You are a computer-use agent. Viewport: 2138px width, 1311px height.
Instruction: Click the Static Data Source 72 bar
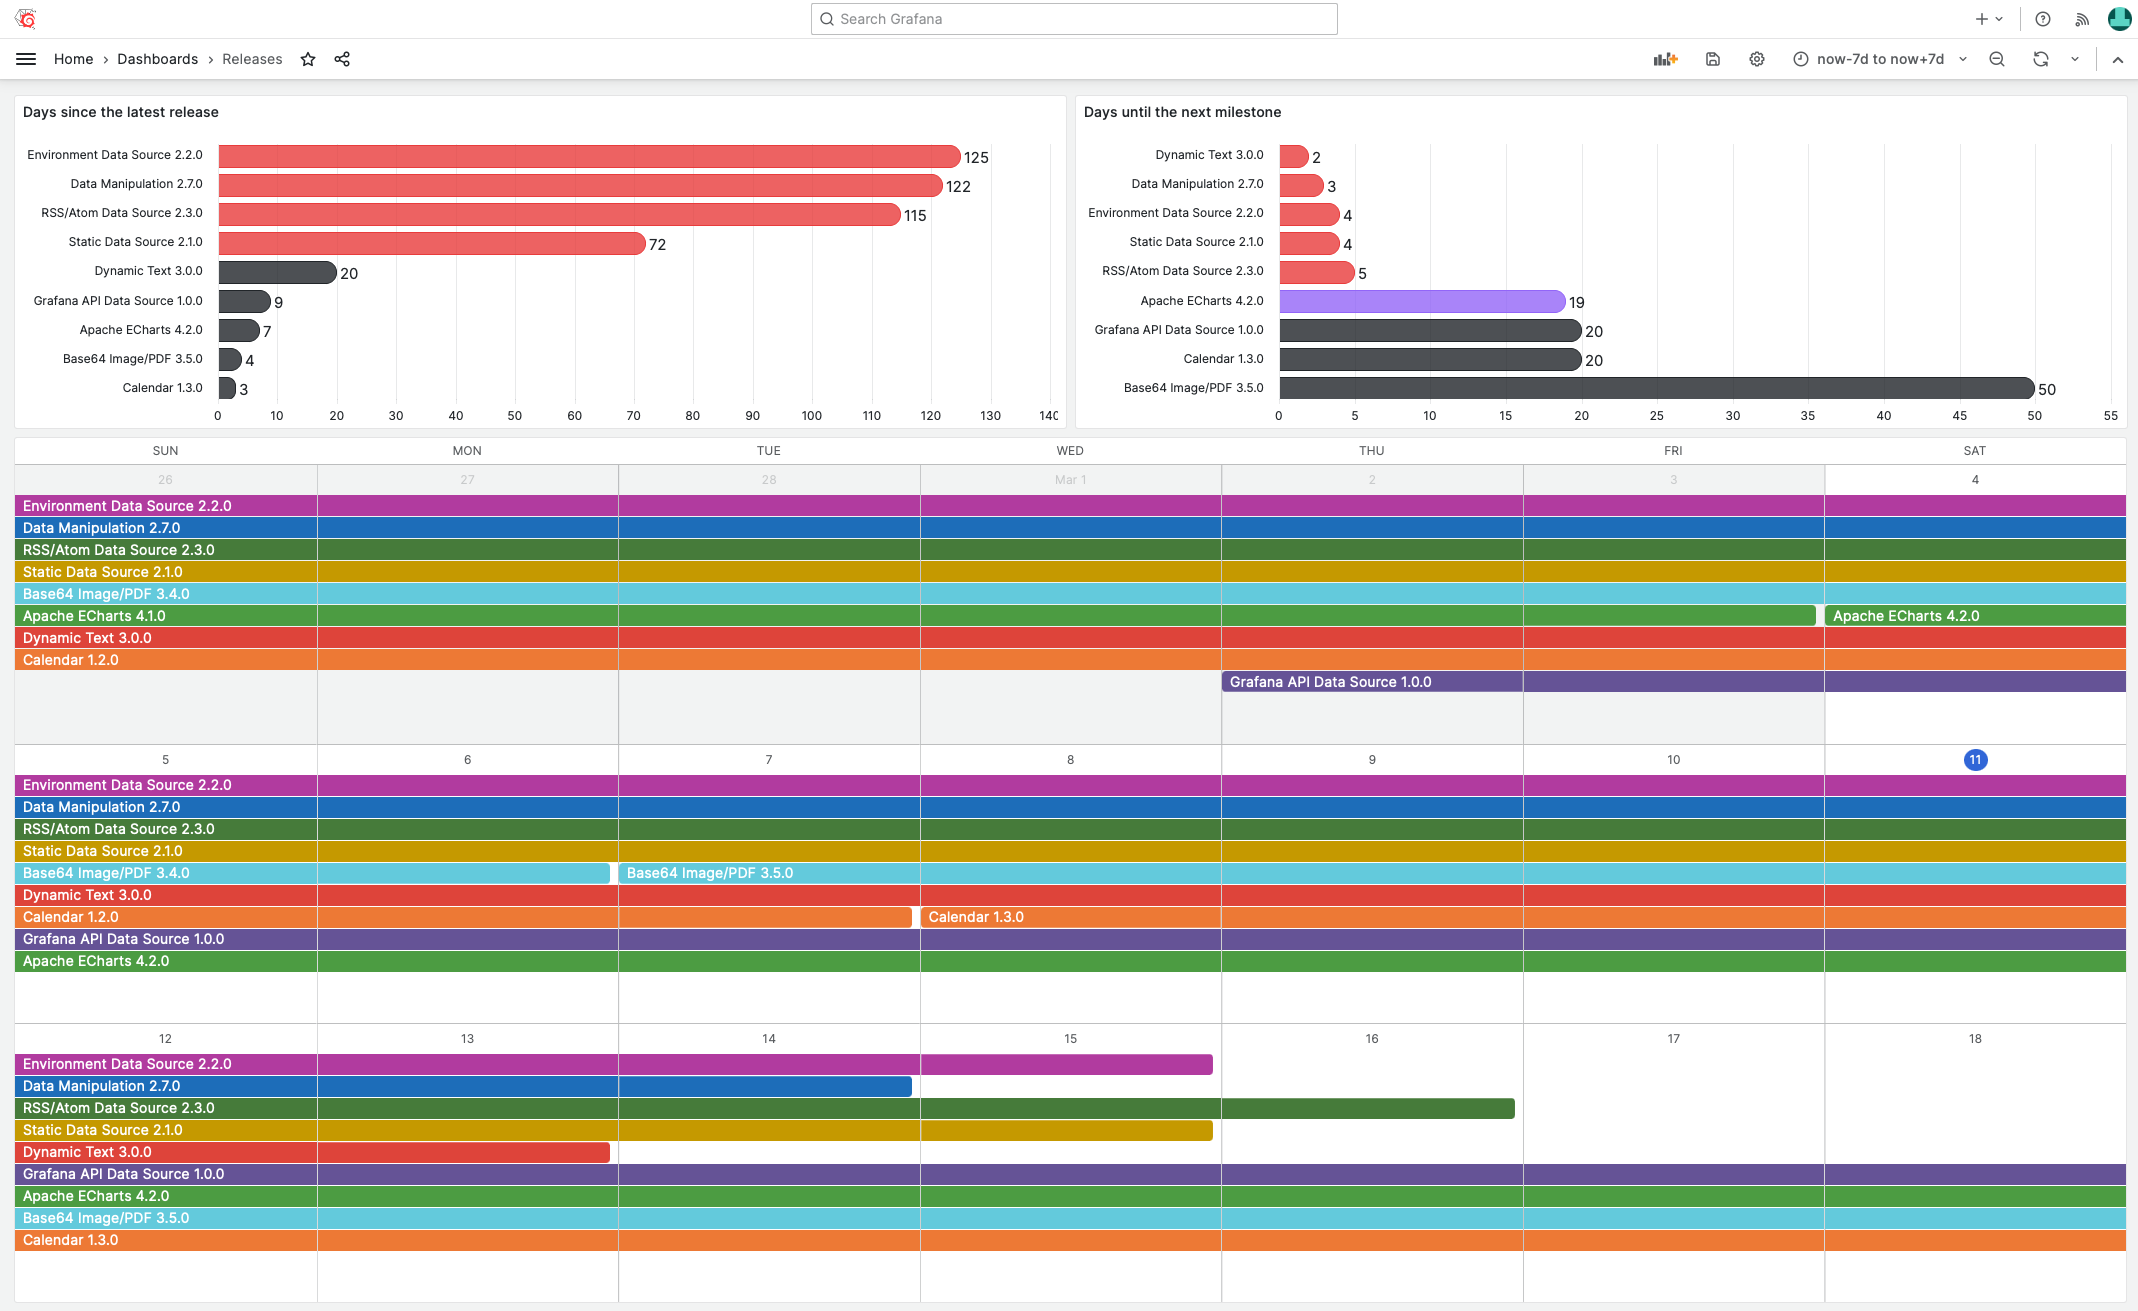432,243
